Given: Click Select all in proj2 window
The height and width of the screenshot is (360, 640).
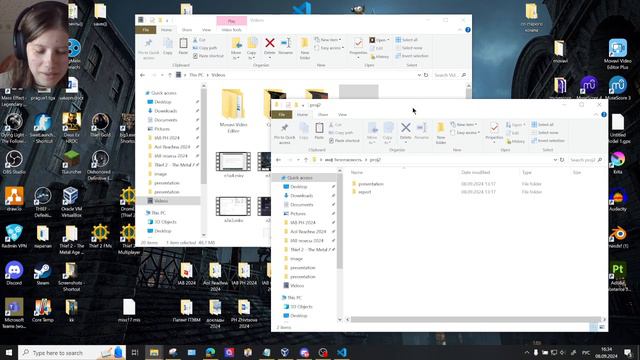Looking at the screenshot, I should tap(543, 124).
